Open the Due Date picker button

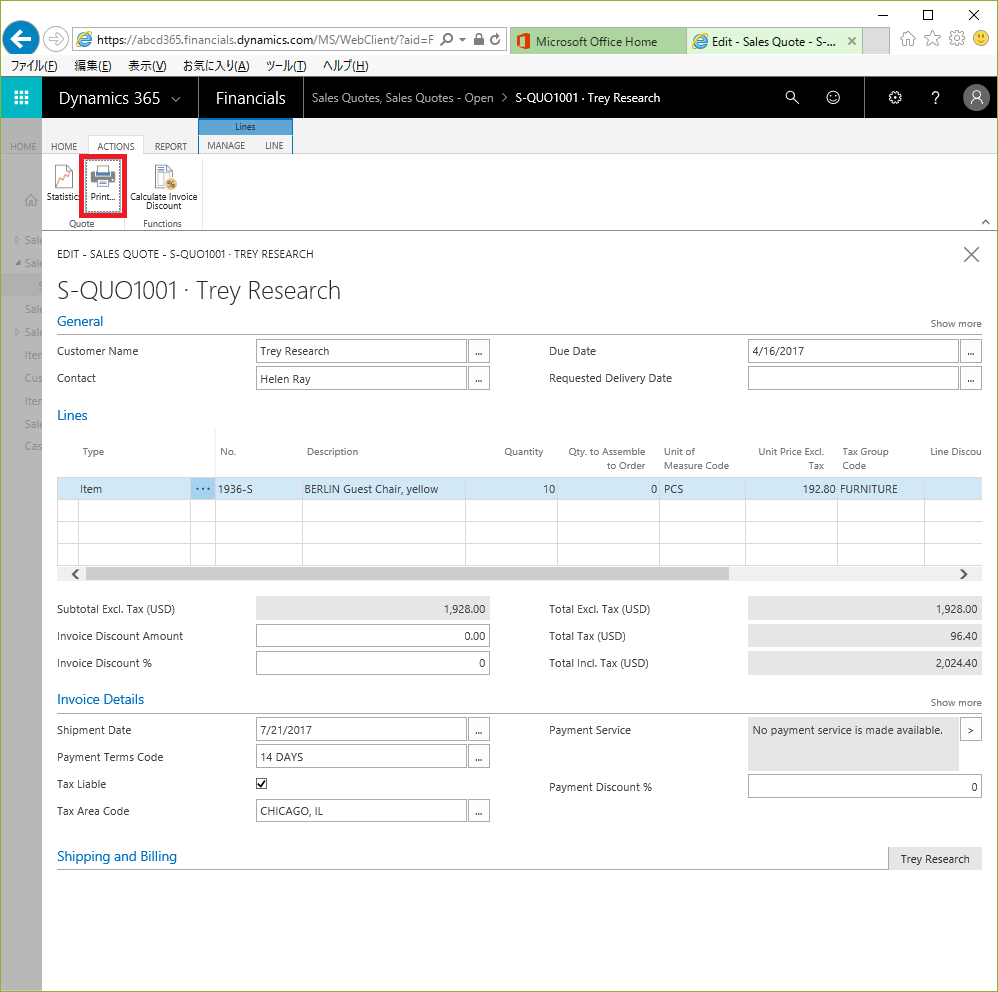970,351
